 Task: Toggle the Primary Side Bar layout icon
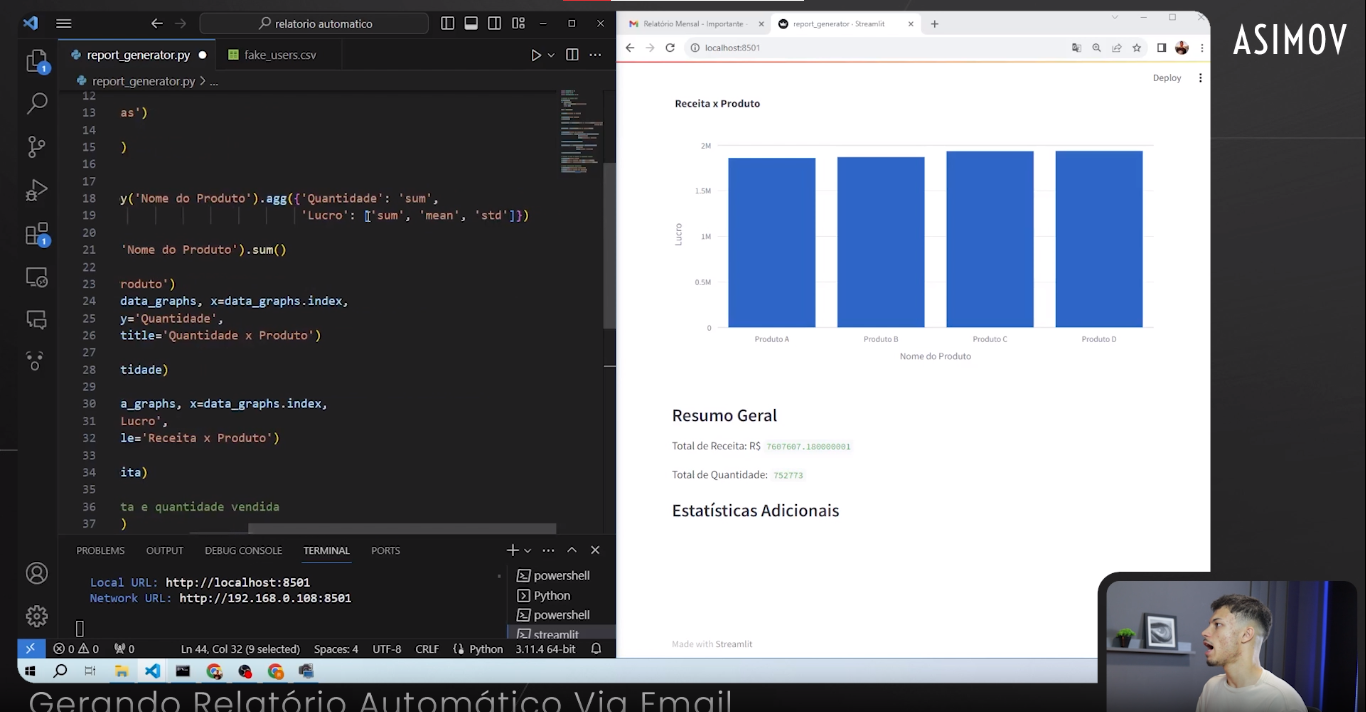click(x=447, y=22)
